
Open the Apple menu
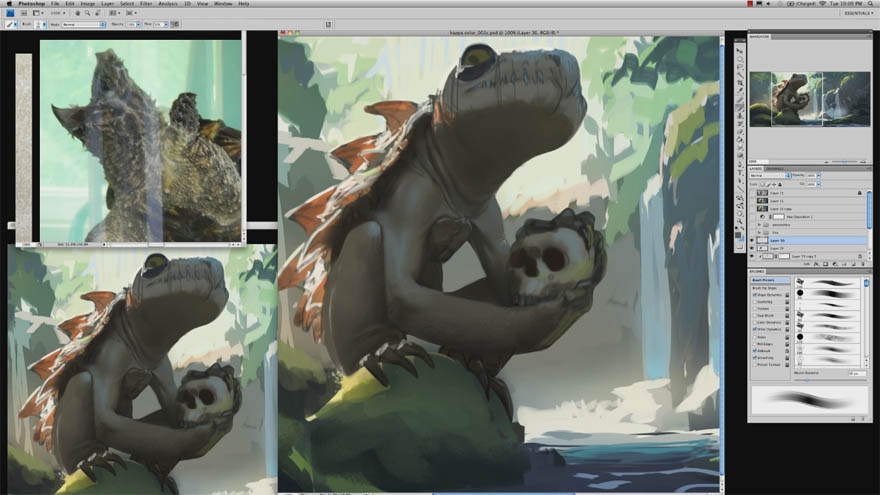click(x=9, y=3)
